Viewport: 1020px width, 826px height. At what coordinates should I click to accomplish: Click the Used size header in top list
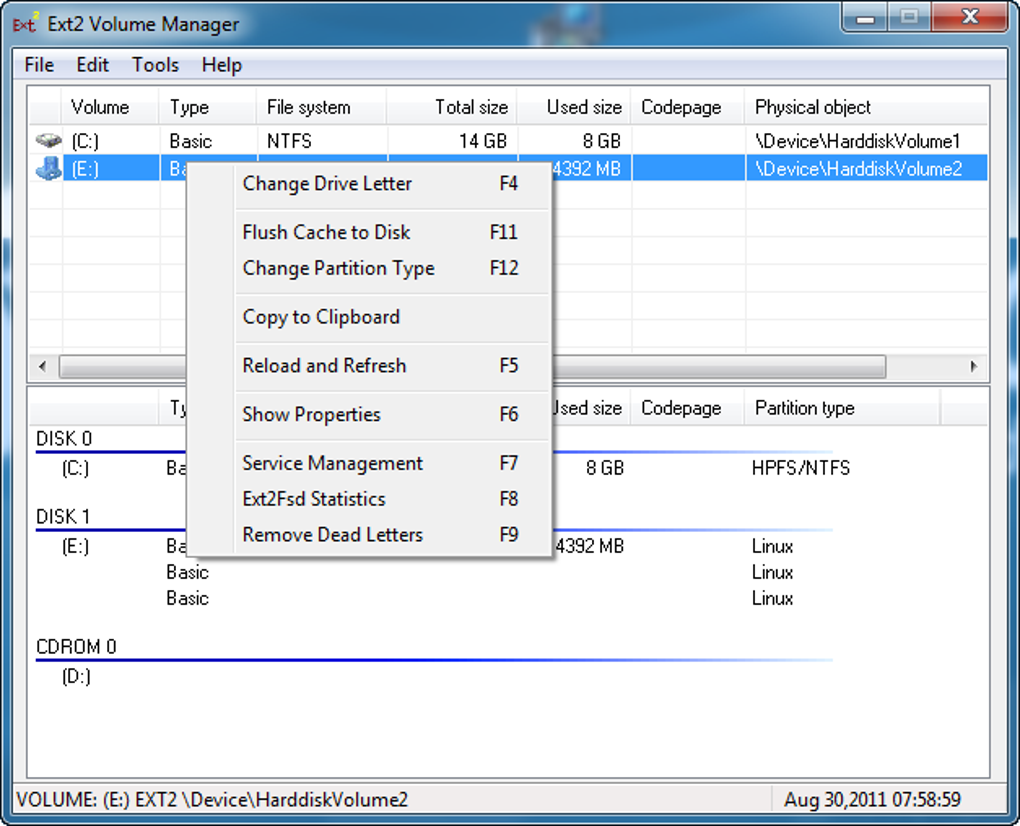[574, 107]
